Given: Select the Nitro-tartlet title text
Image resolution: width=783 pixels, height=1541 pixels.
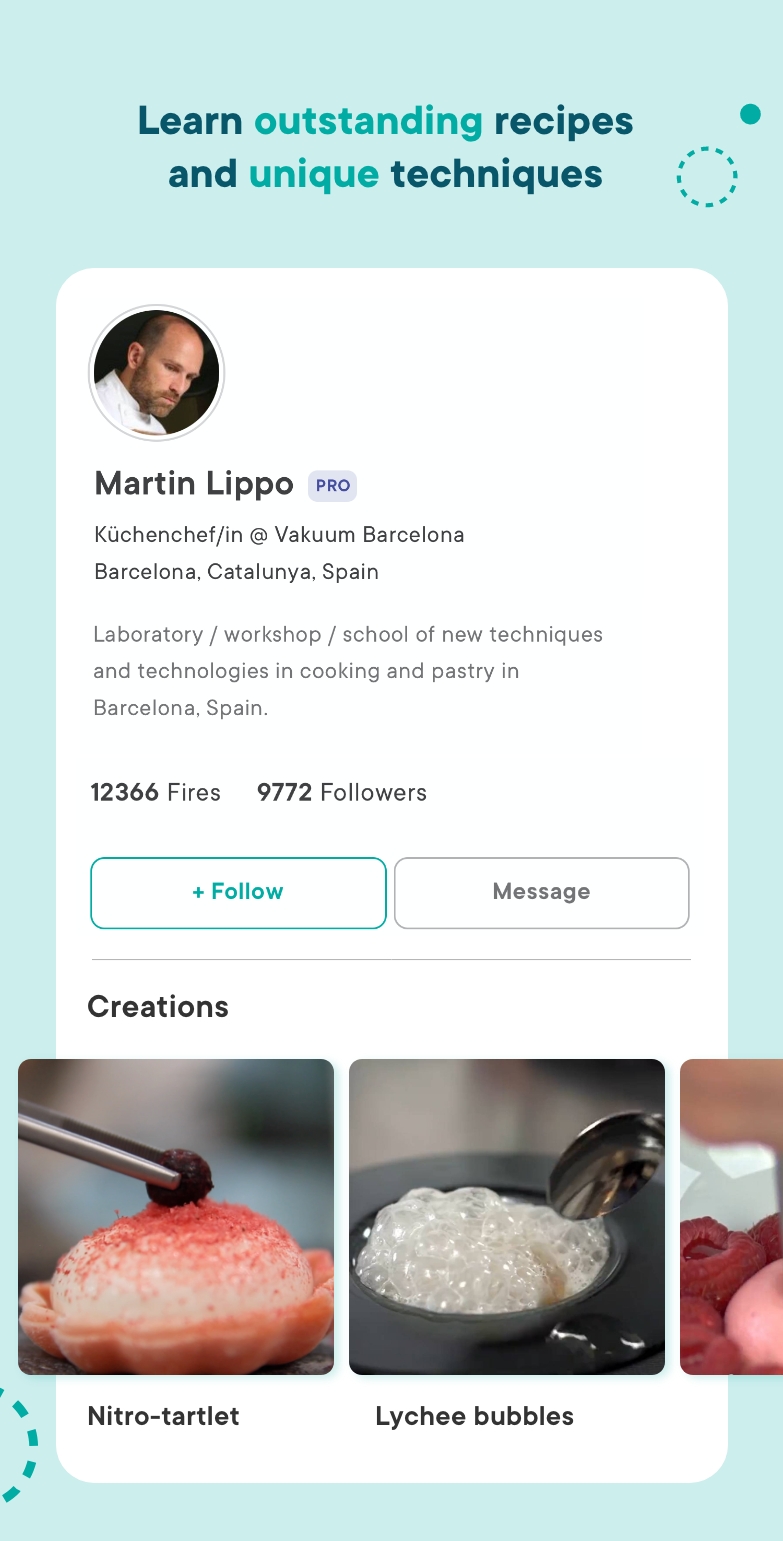Looking at the screenshot, I should point(163,1416).
